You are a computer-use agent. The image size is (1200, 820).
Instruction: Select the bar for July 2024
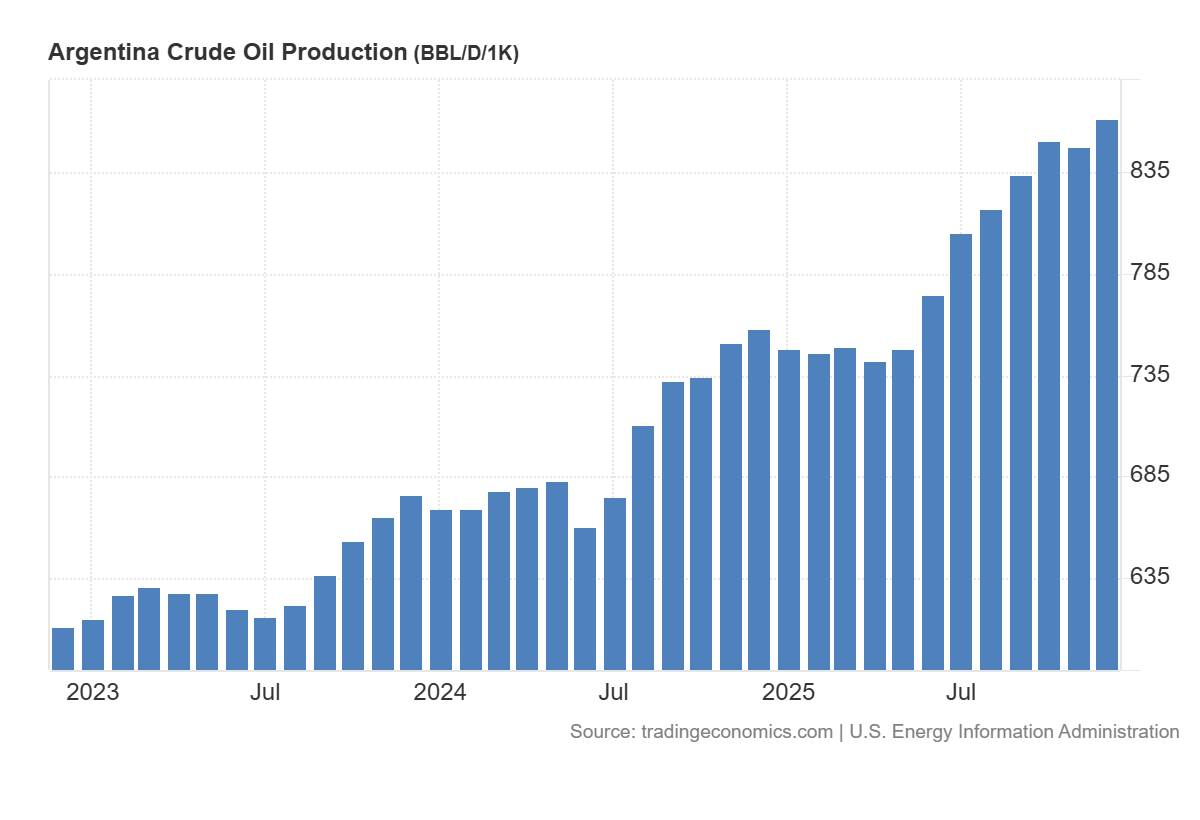615,583
